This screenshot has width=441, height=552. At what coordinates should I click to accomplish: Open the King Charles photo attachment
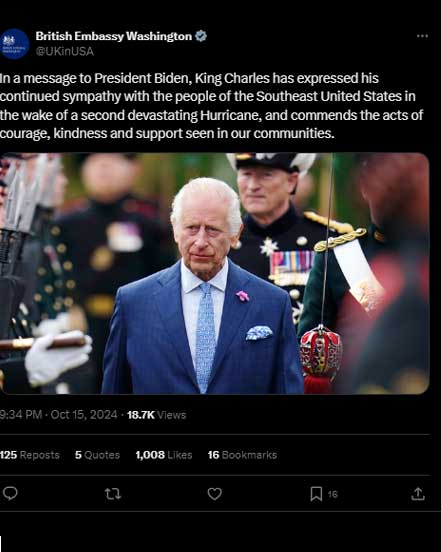214,273
